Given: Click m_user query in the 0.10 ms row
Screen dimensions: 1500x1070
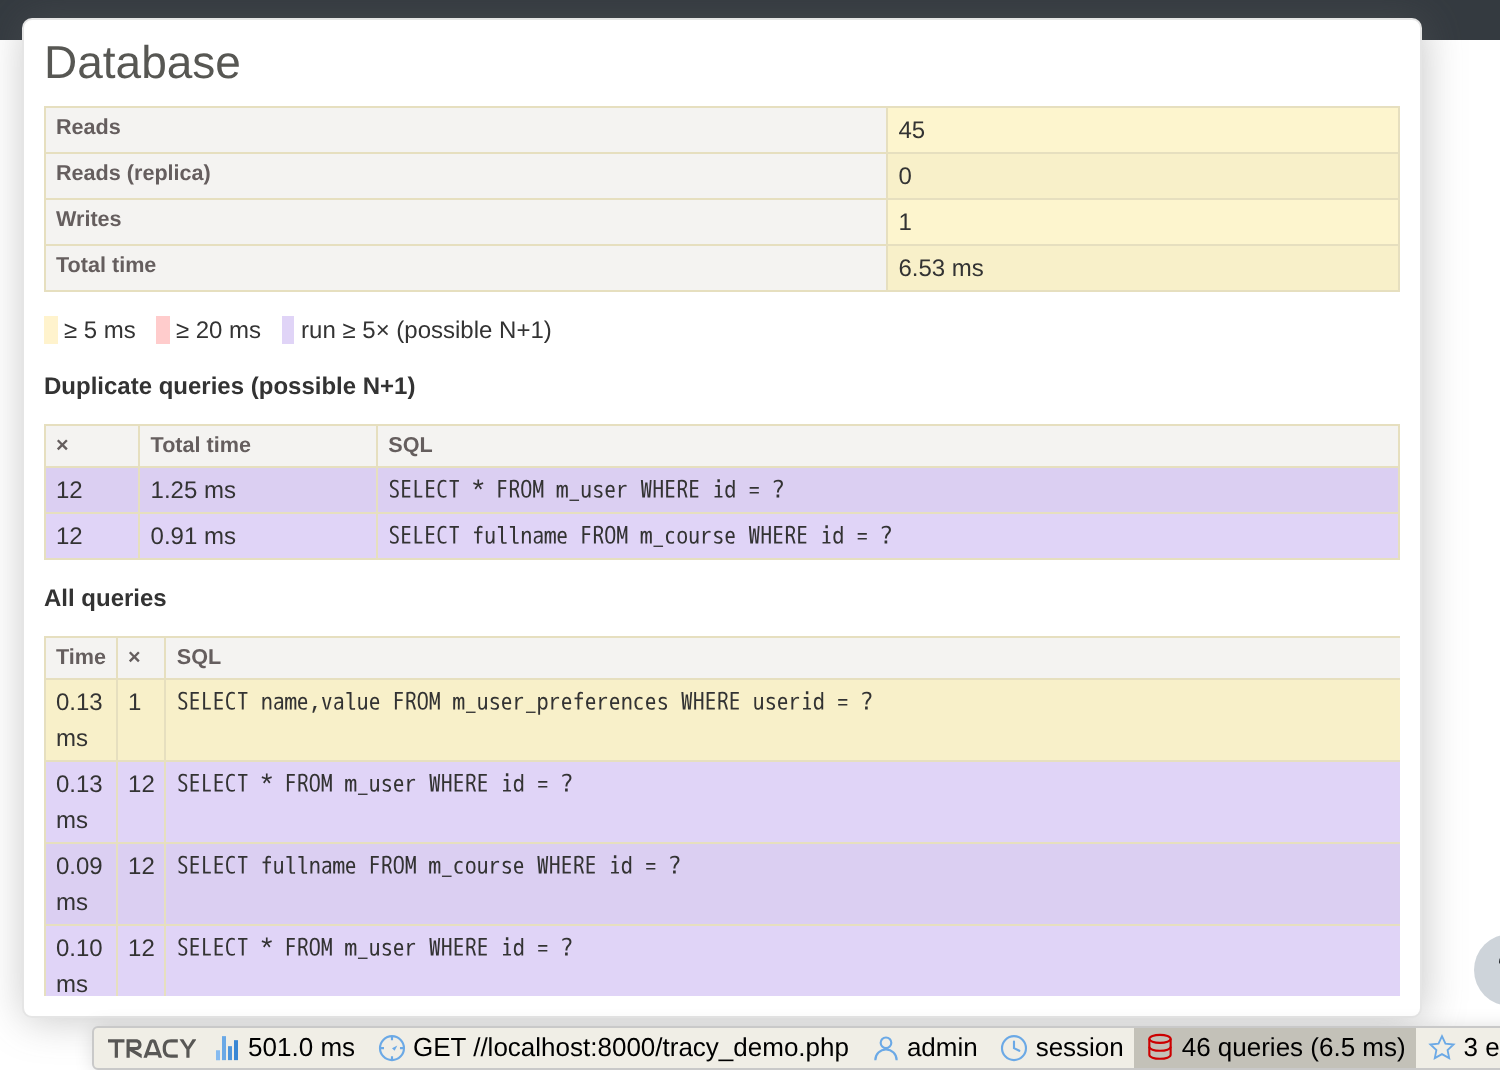Looking at the screenshot, I should pos(375,948).
